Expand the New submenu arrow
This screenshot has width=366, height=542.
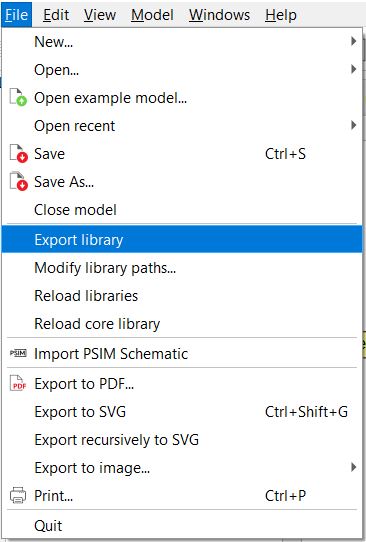pyautogui.click(x=353, y=41)
